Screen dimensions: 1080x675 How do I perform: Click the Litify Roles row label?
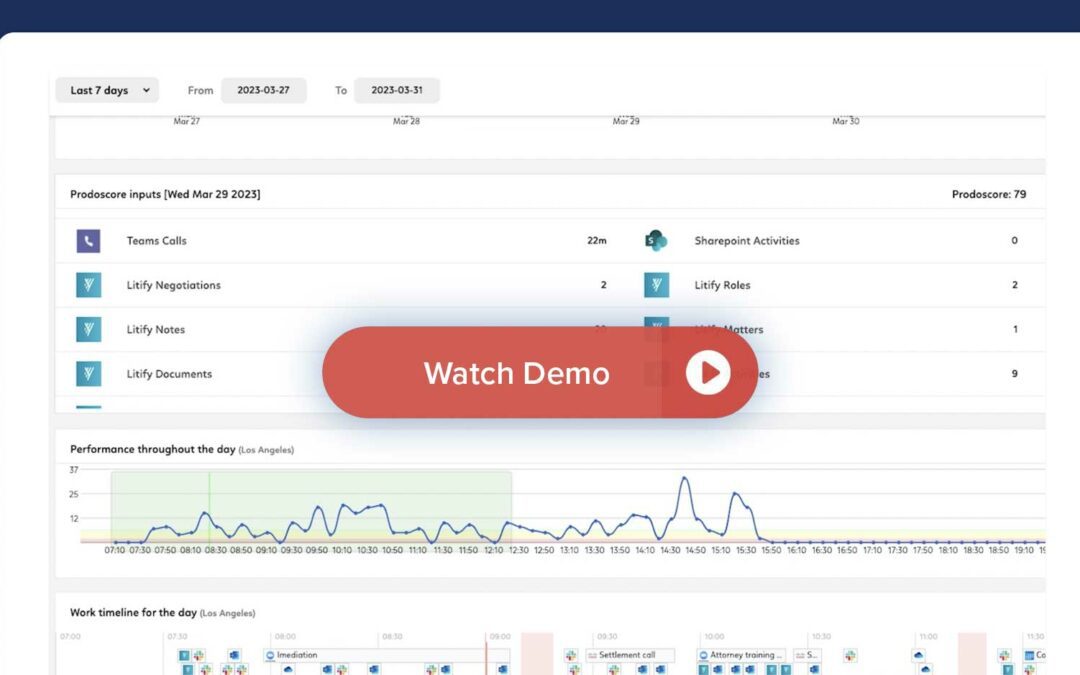coord(721,285)
